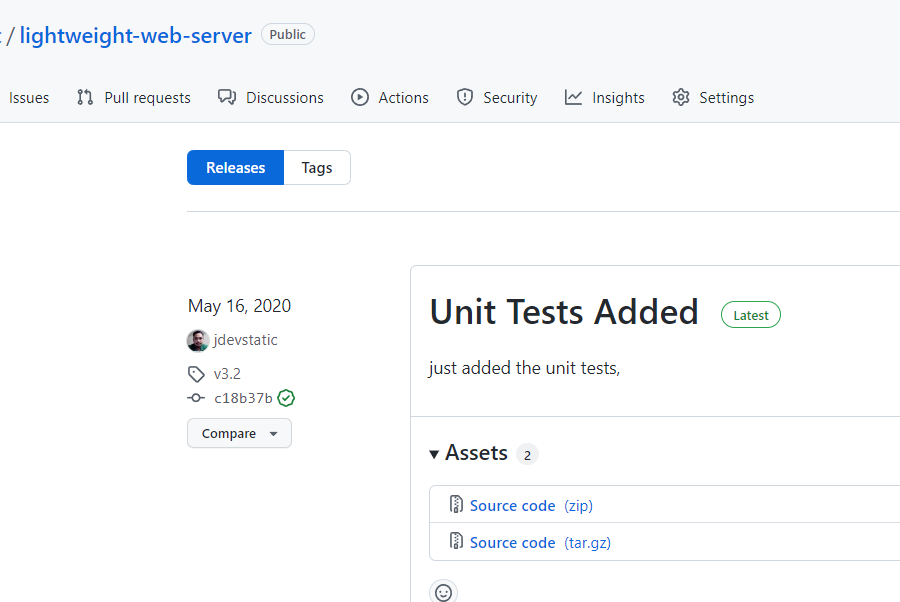Click the Pull requests icon
Image resolution: width=900 pixels, height=602 pixels.
(85, 97)
